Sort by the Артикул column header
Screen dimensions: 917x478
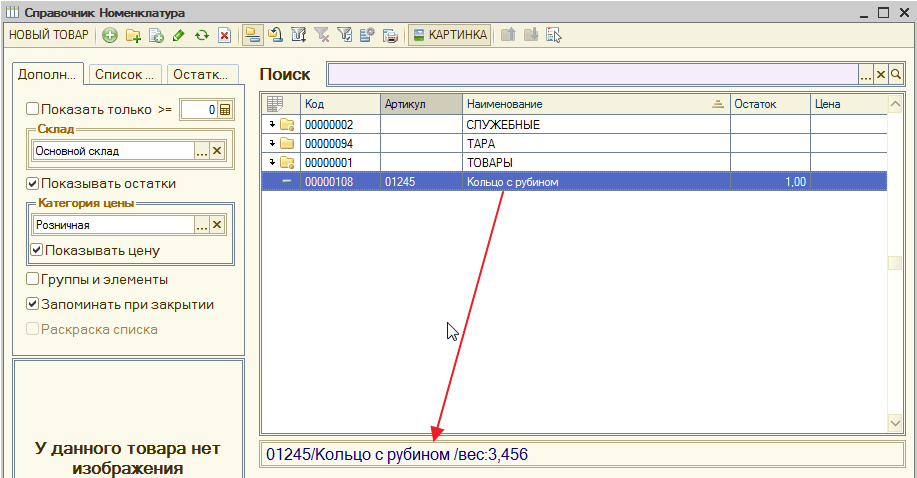coord(421,104)
